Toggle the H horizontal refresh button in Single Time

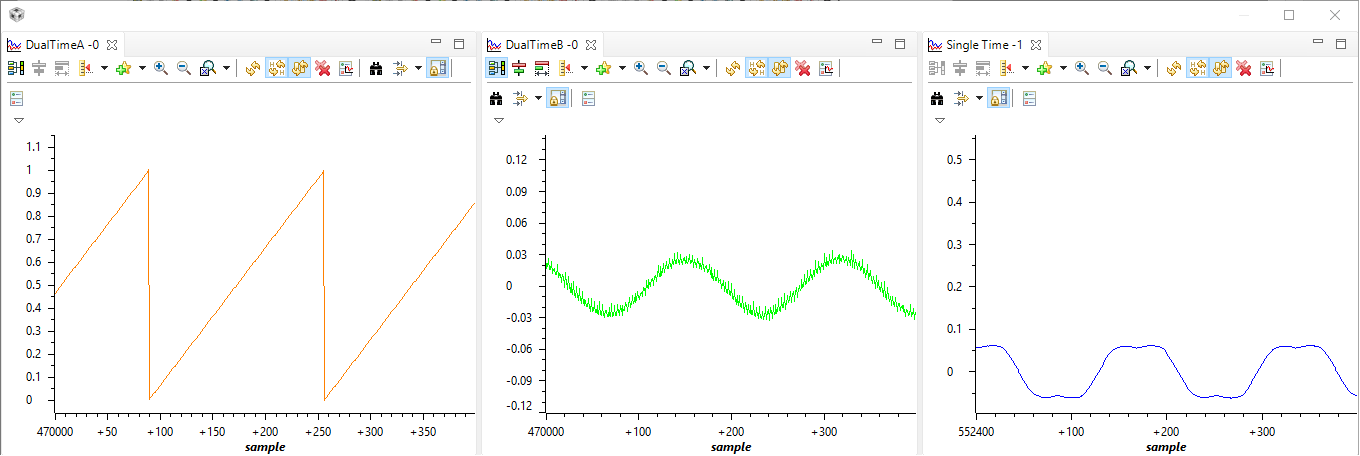(x=1198, y=68)
